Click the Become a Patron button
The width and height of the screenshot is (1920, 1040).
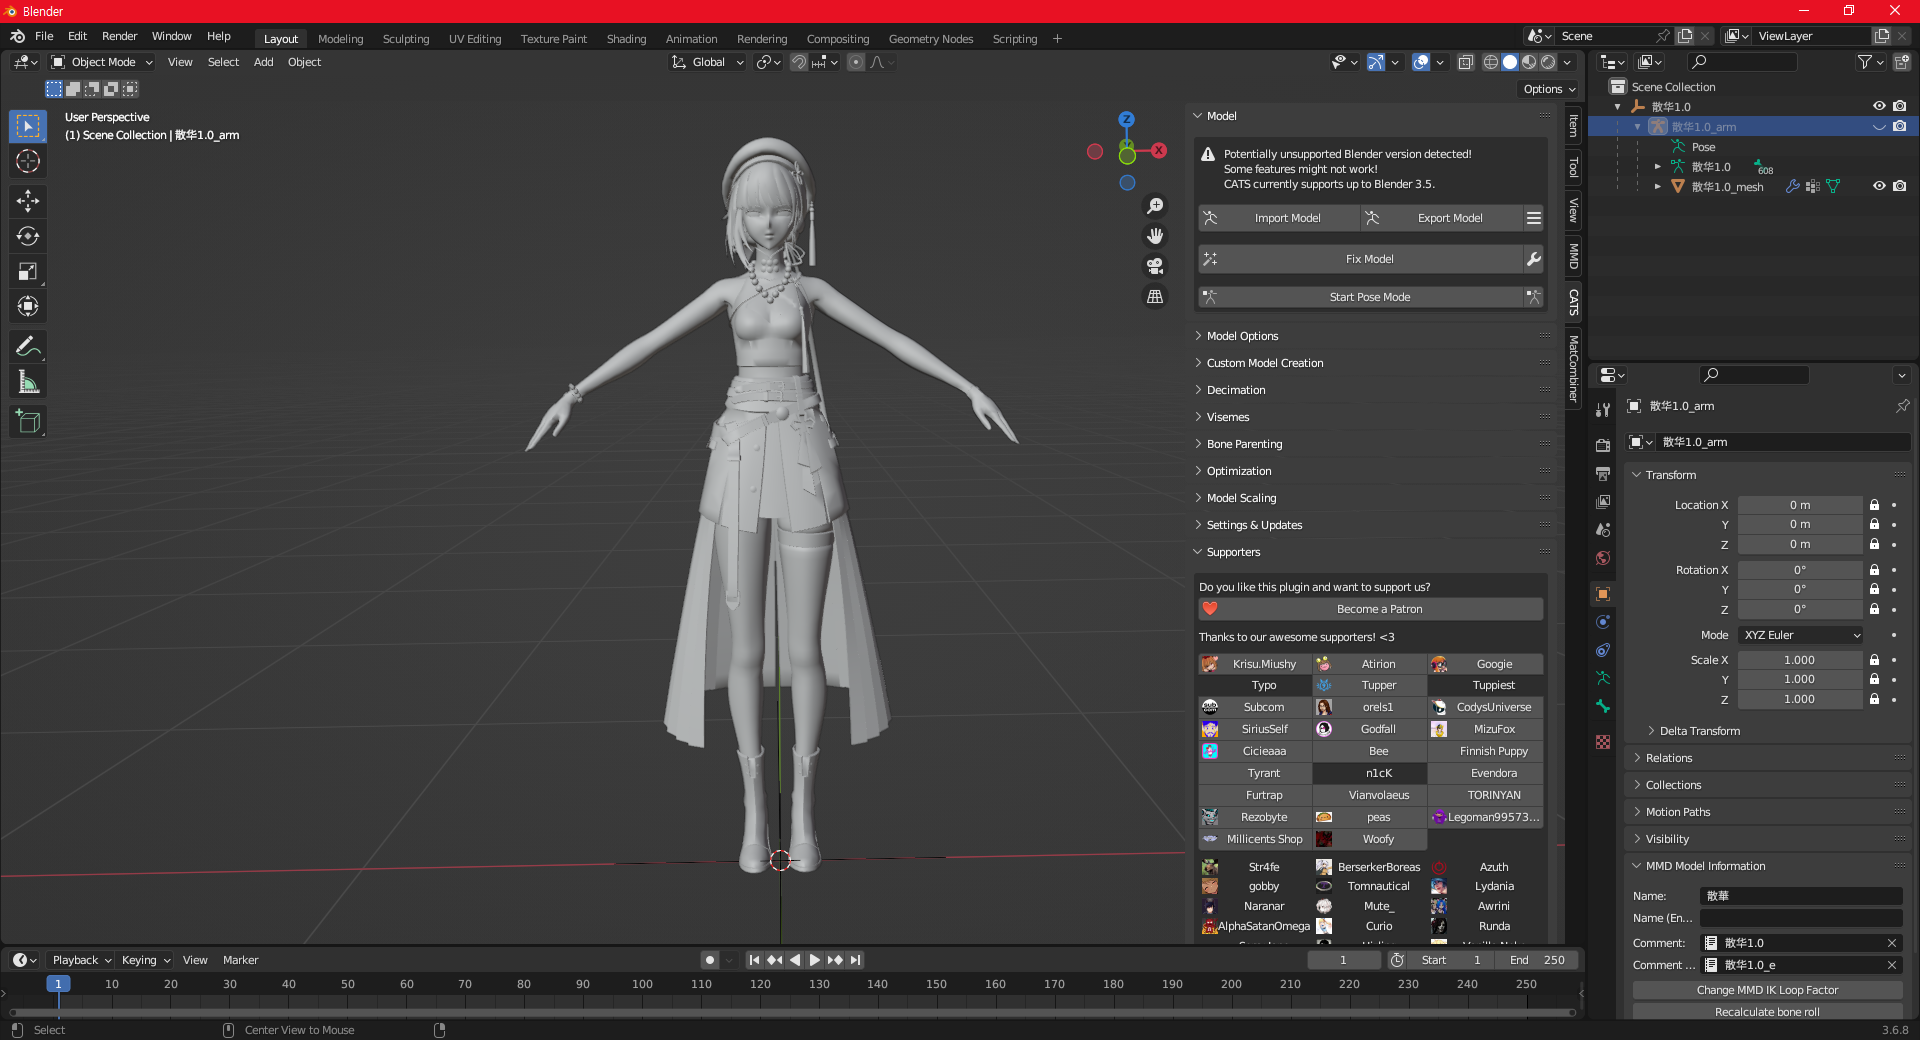pyautogui.click(x=1379, y=609)
